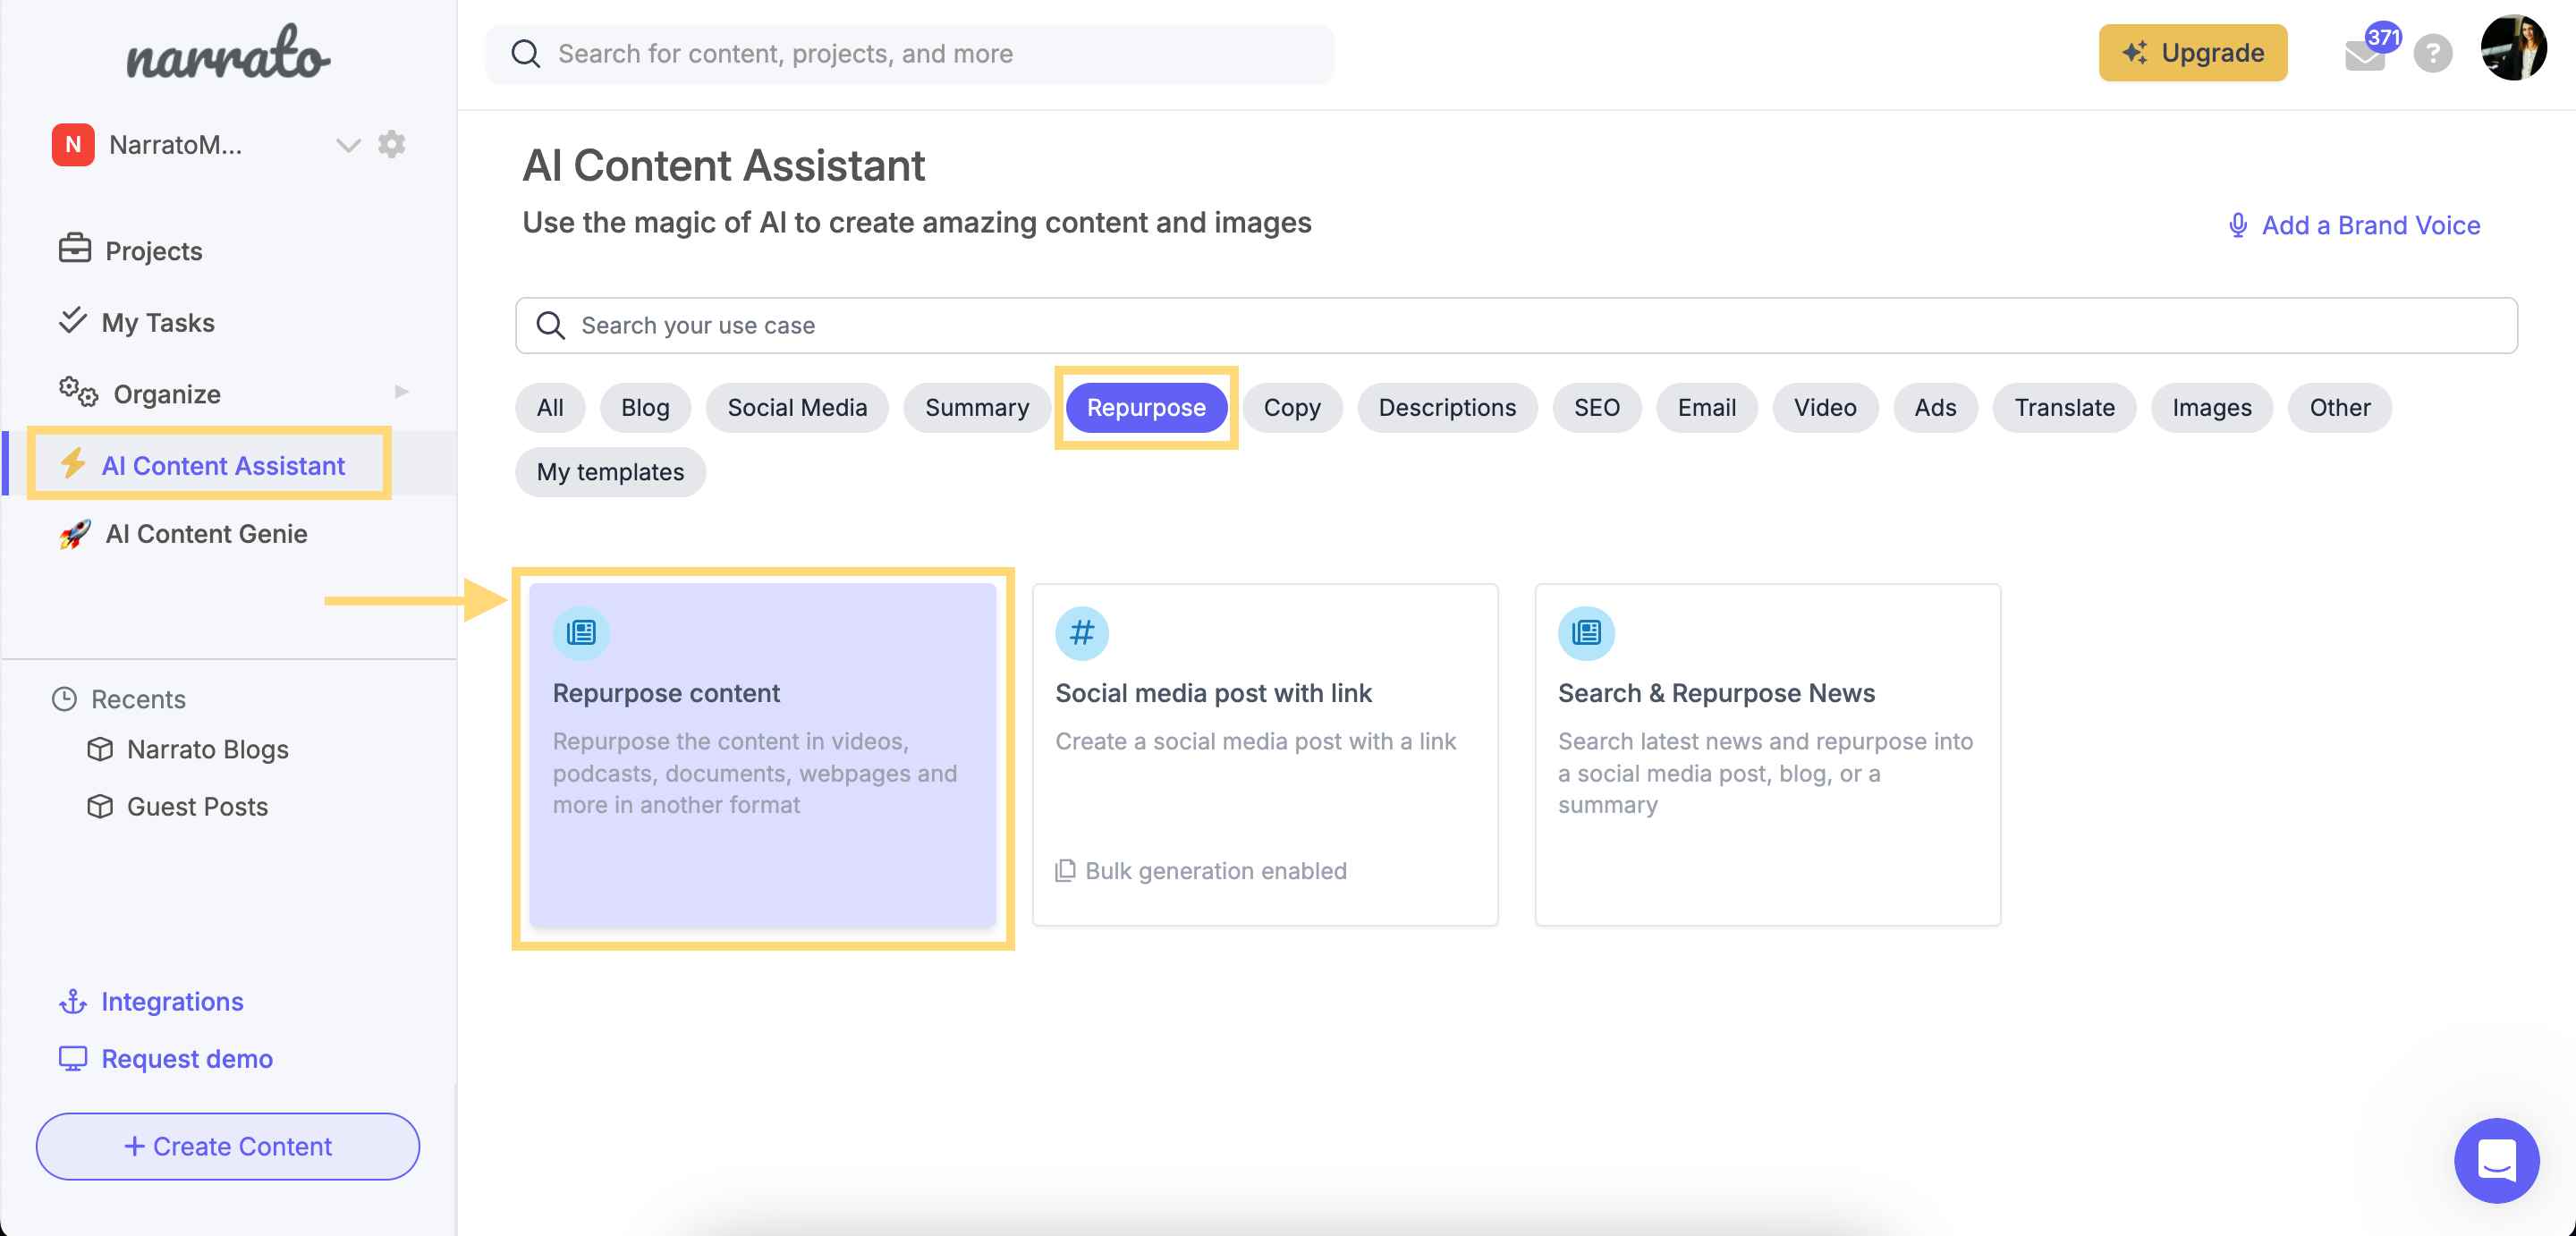Click the top search magnifier icon
This screenshot has height=1236, width=2576.
coord(526,53)
